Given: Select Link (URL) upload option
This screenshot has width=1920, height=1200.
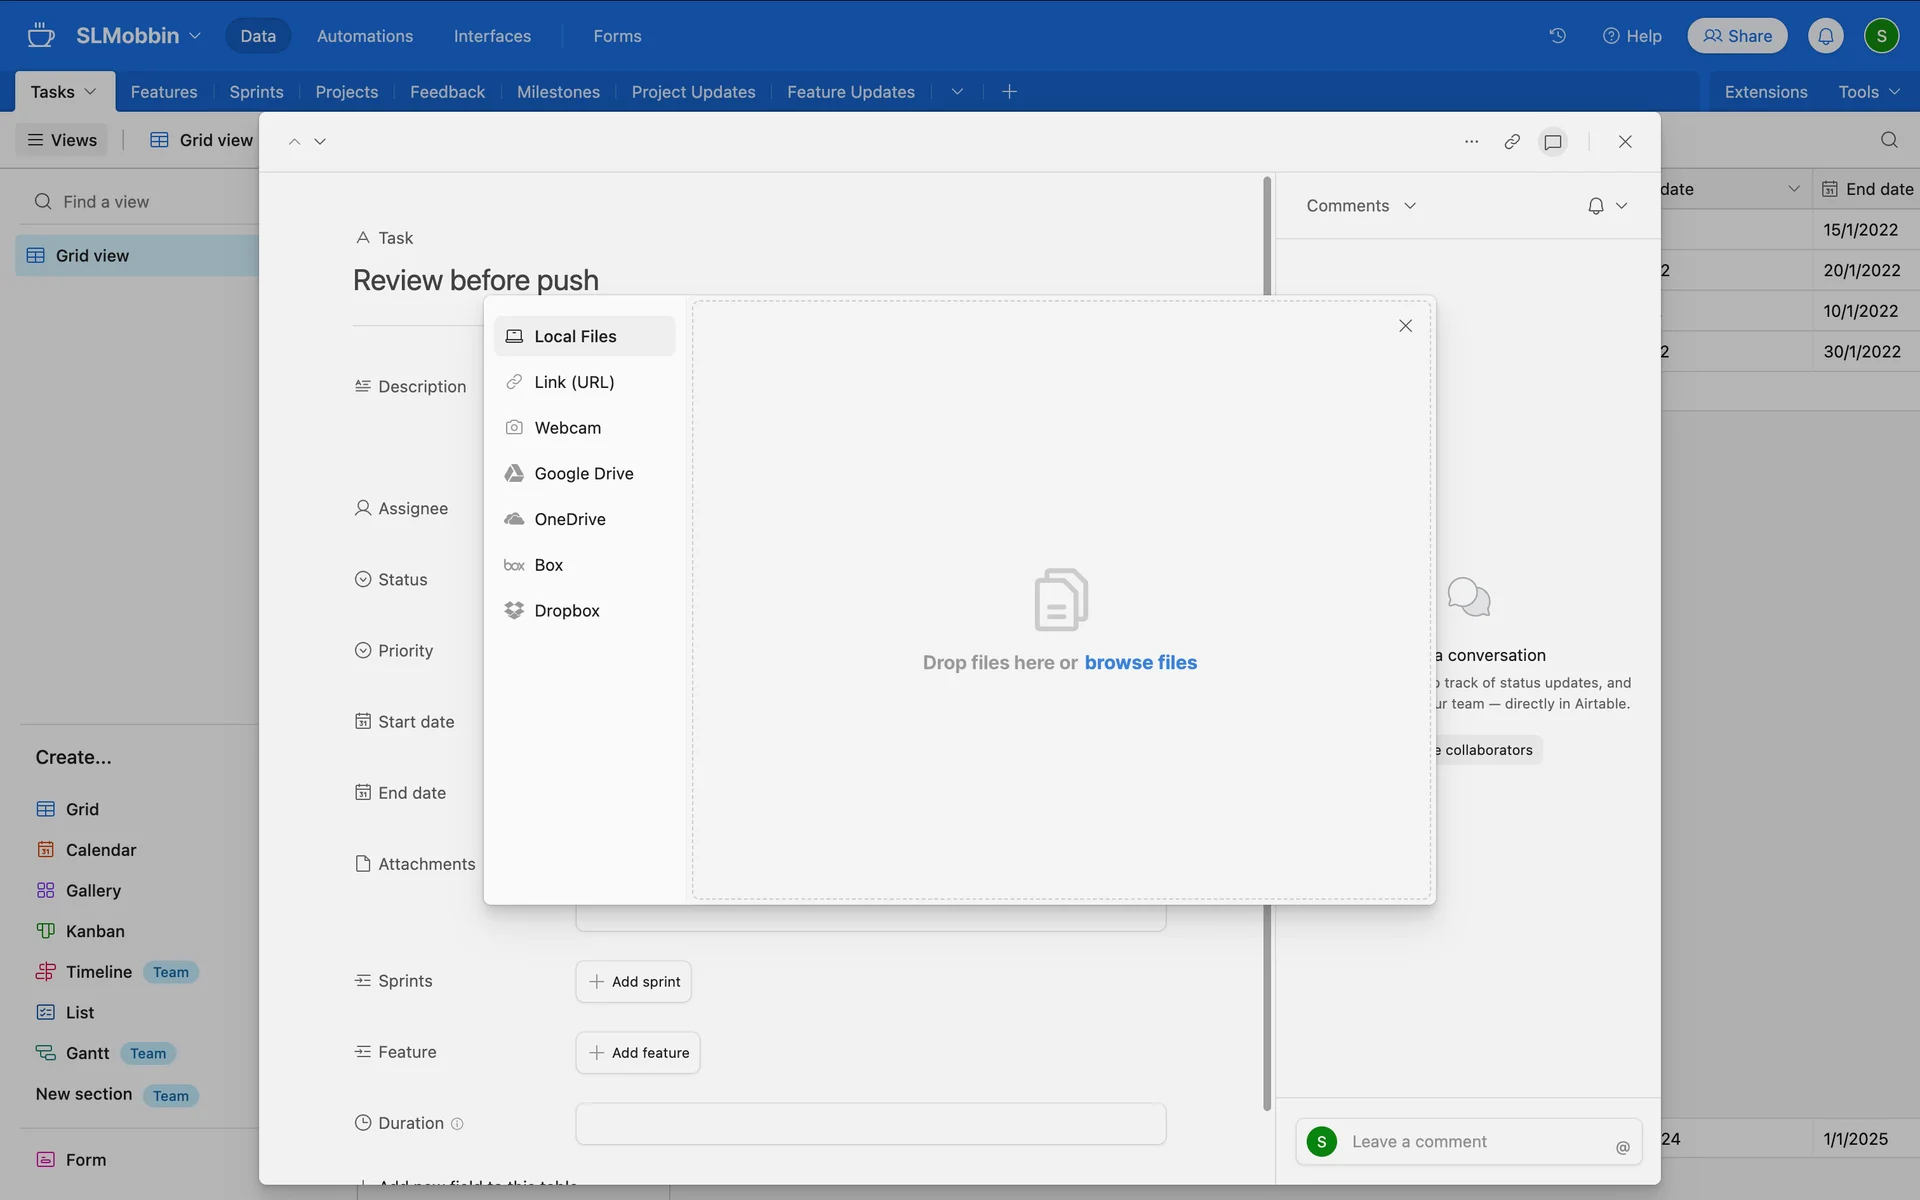Looking at the screenshot, I should (x=574, y=382).
